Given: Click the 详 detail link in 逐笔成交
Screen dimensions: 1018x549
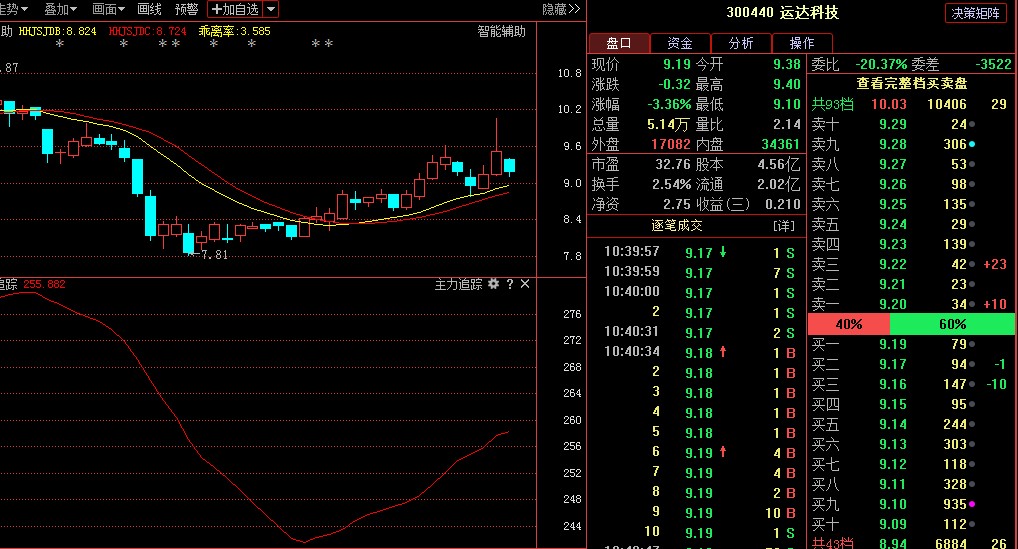Looking at the screenshot, I should (x=783, y=226).
